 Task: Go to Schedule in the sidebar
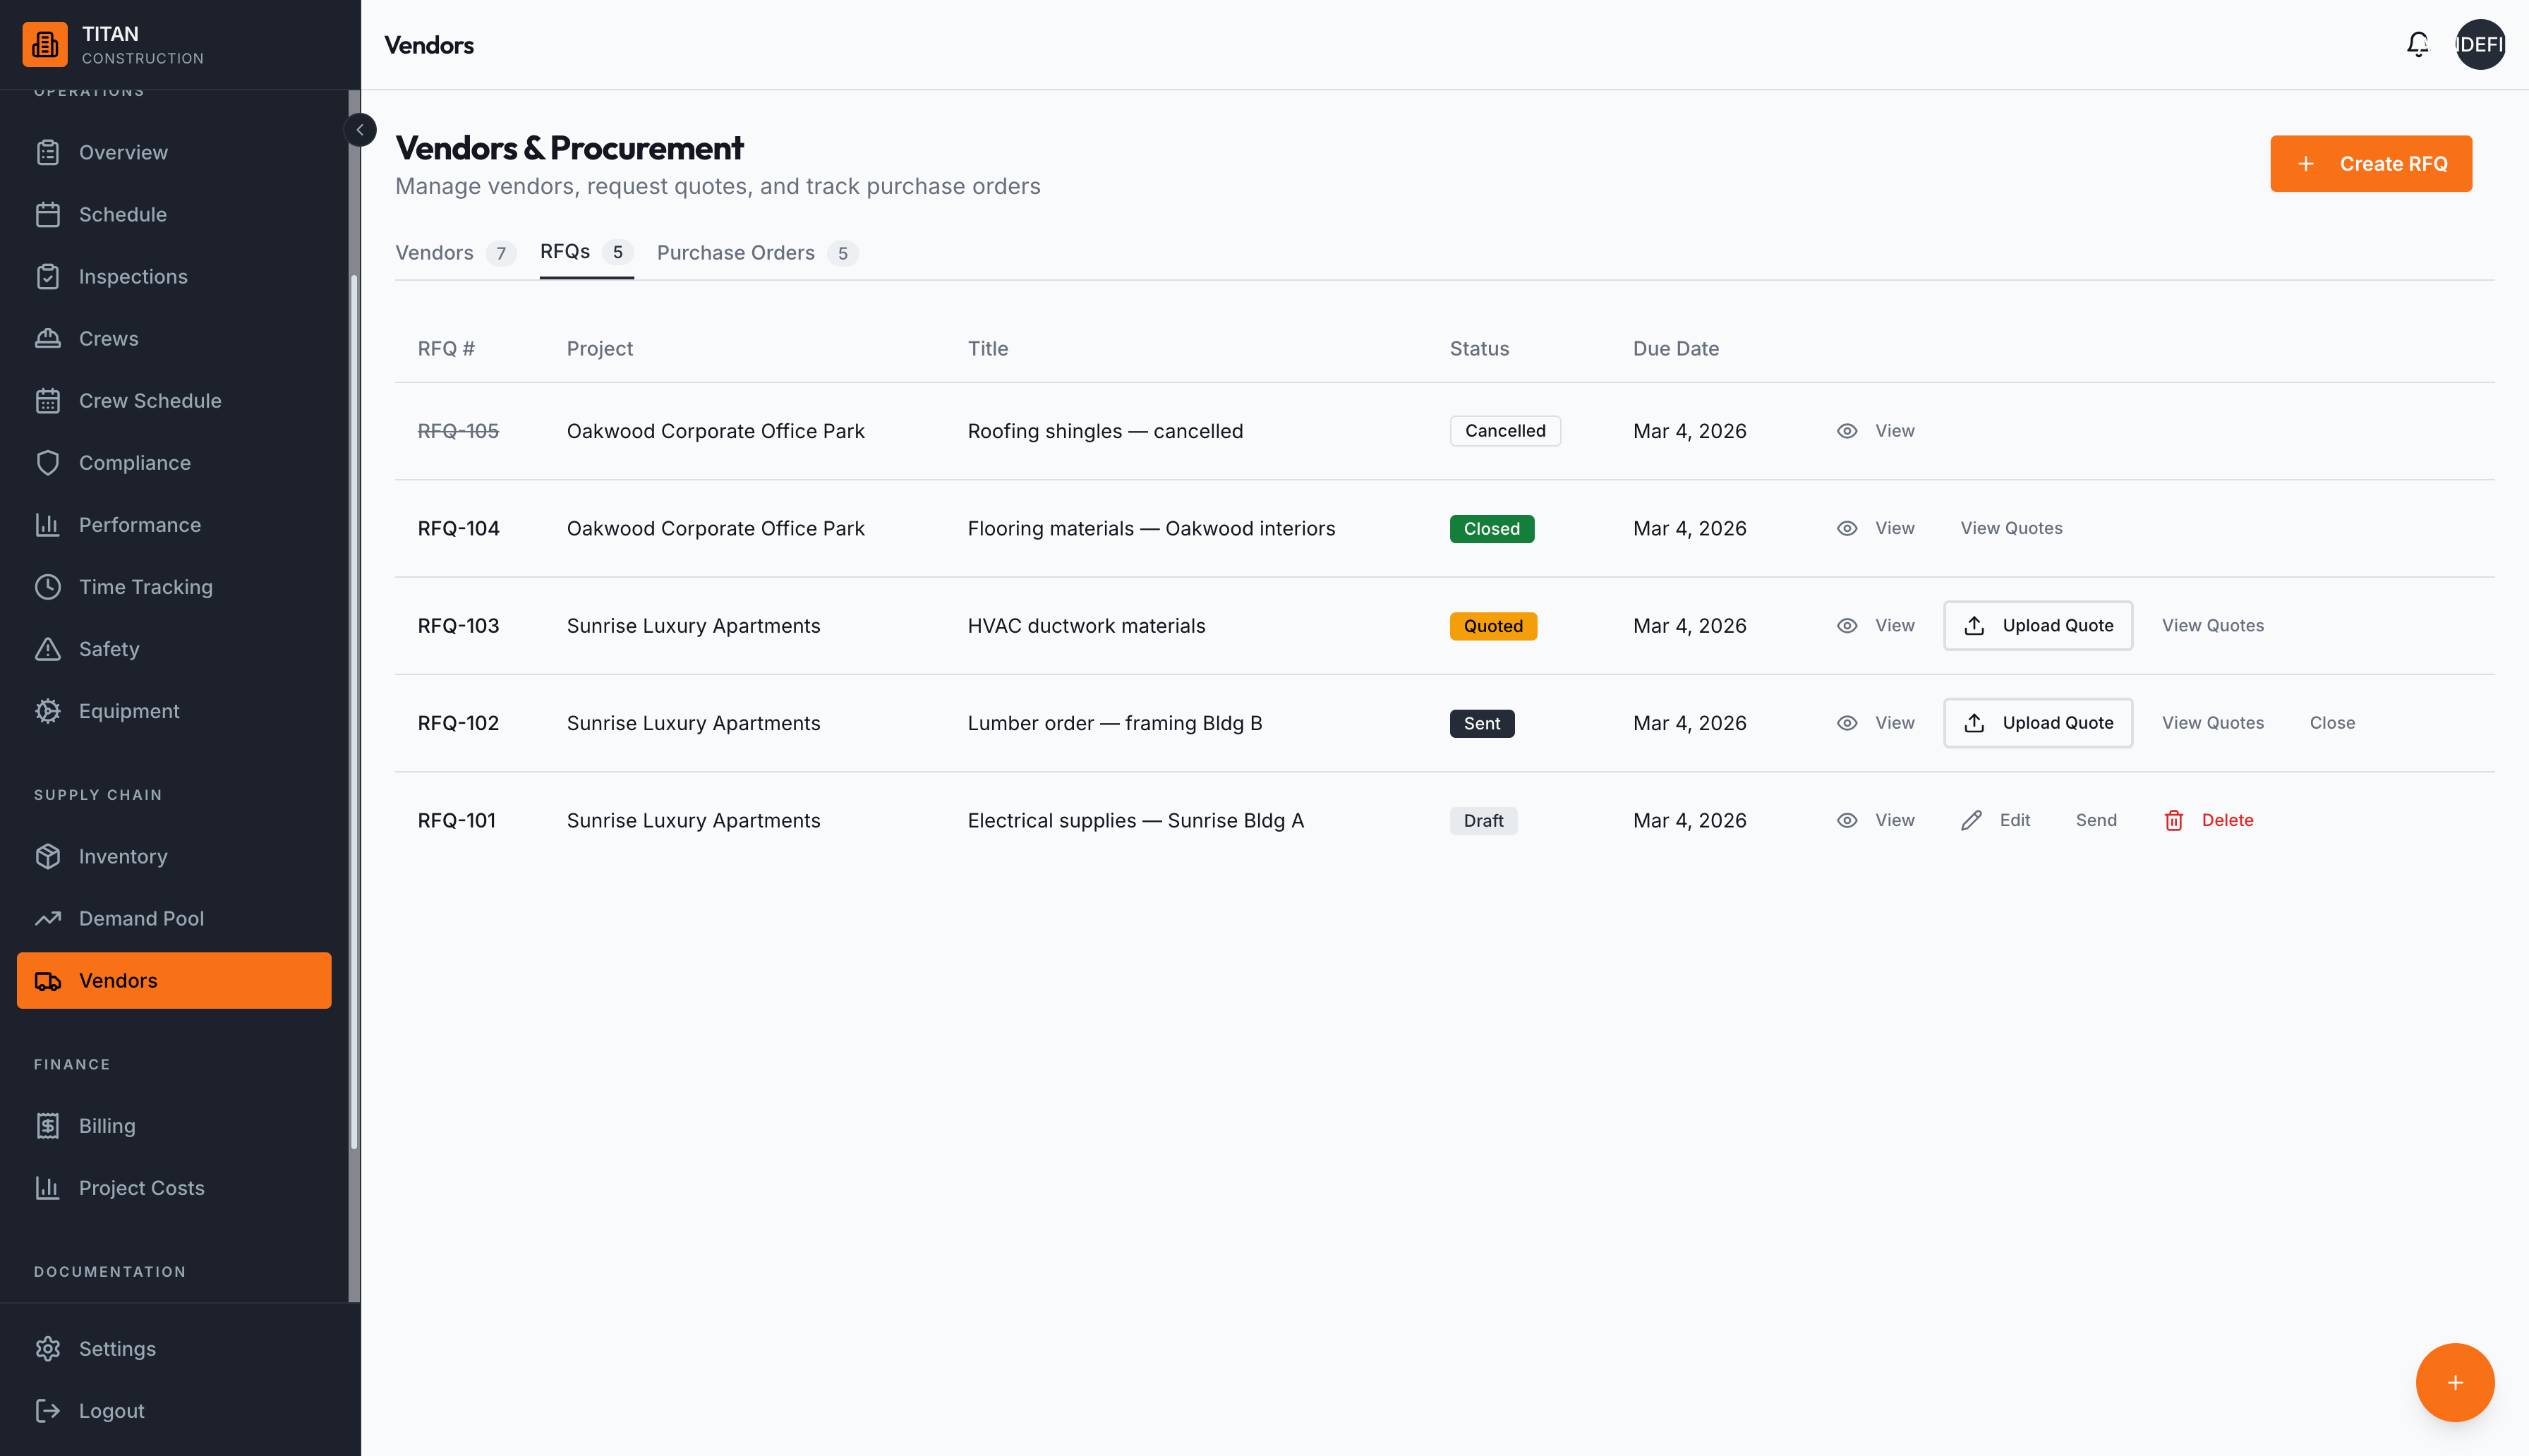(x=174, y=214)
